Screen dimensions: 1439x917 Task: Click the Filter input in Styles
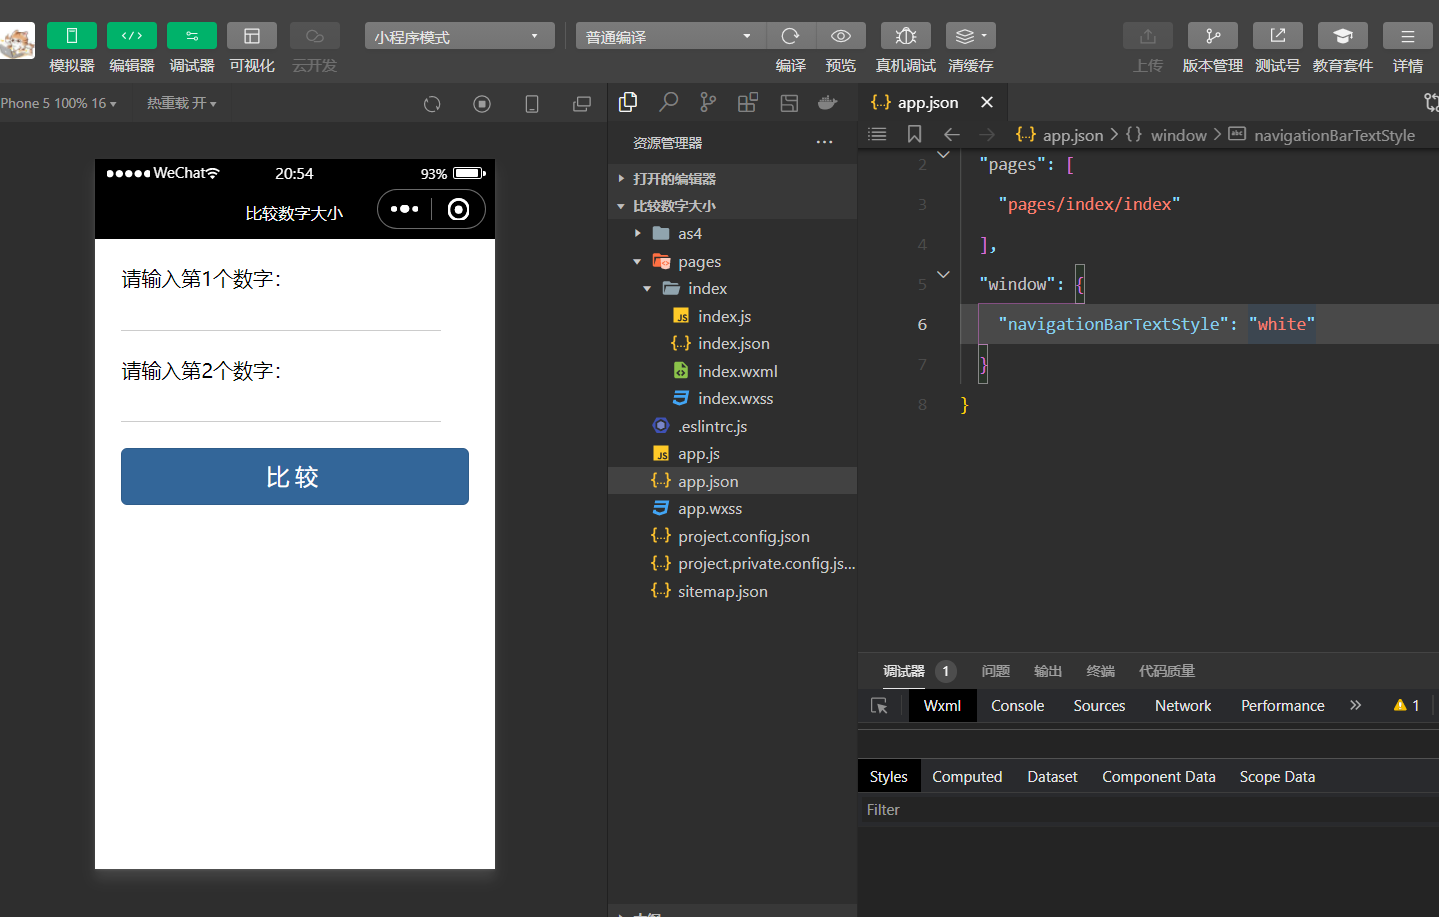pyautogui.click(x=1148, y=810)
